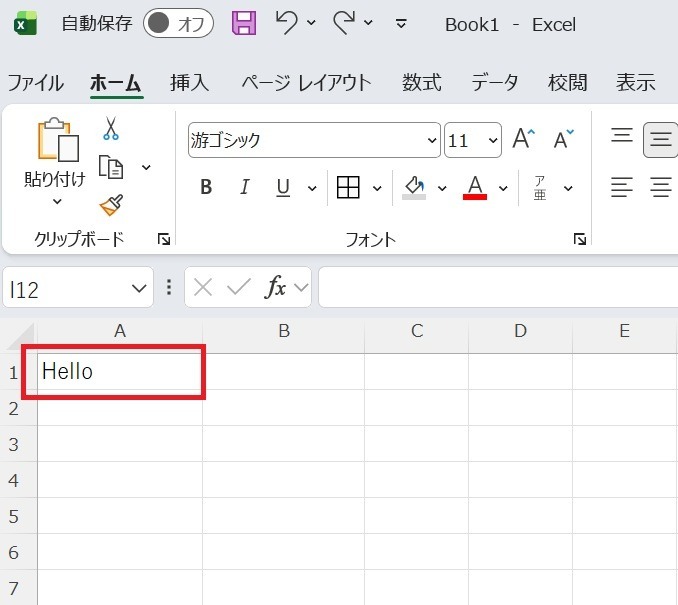
Task: Save the workbook with the floppy disk icon
Action: 244,23
